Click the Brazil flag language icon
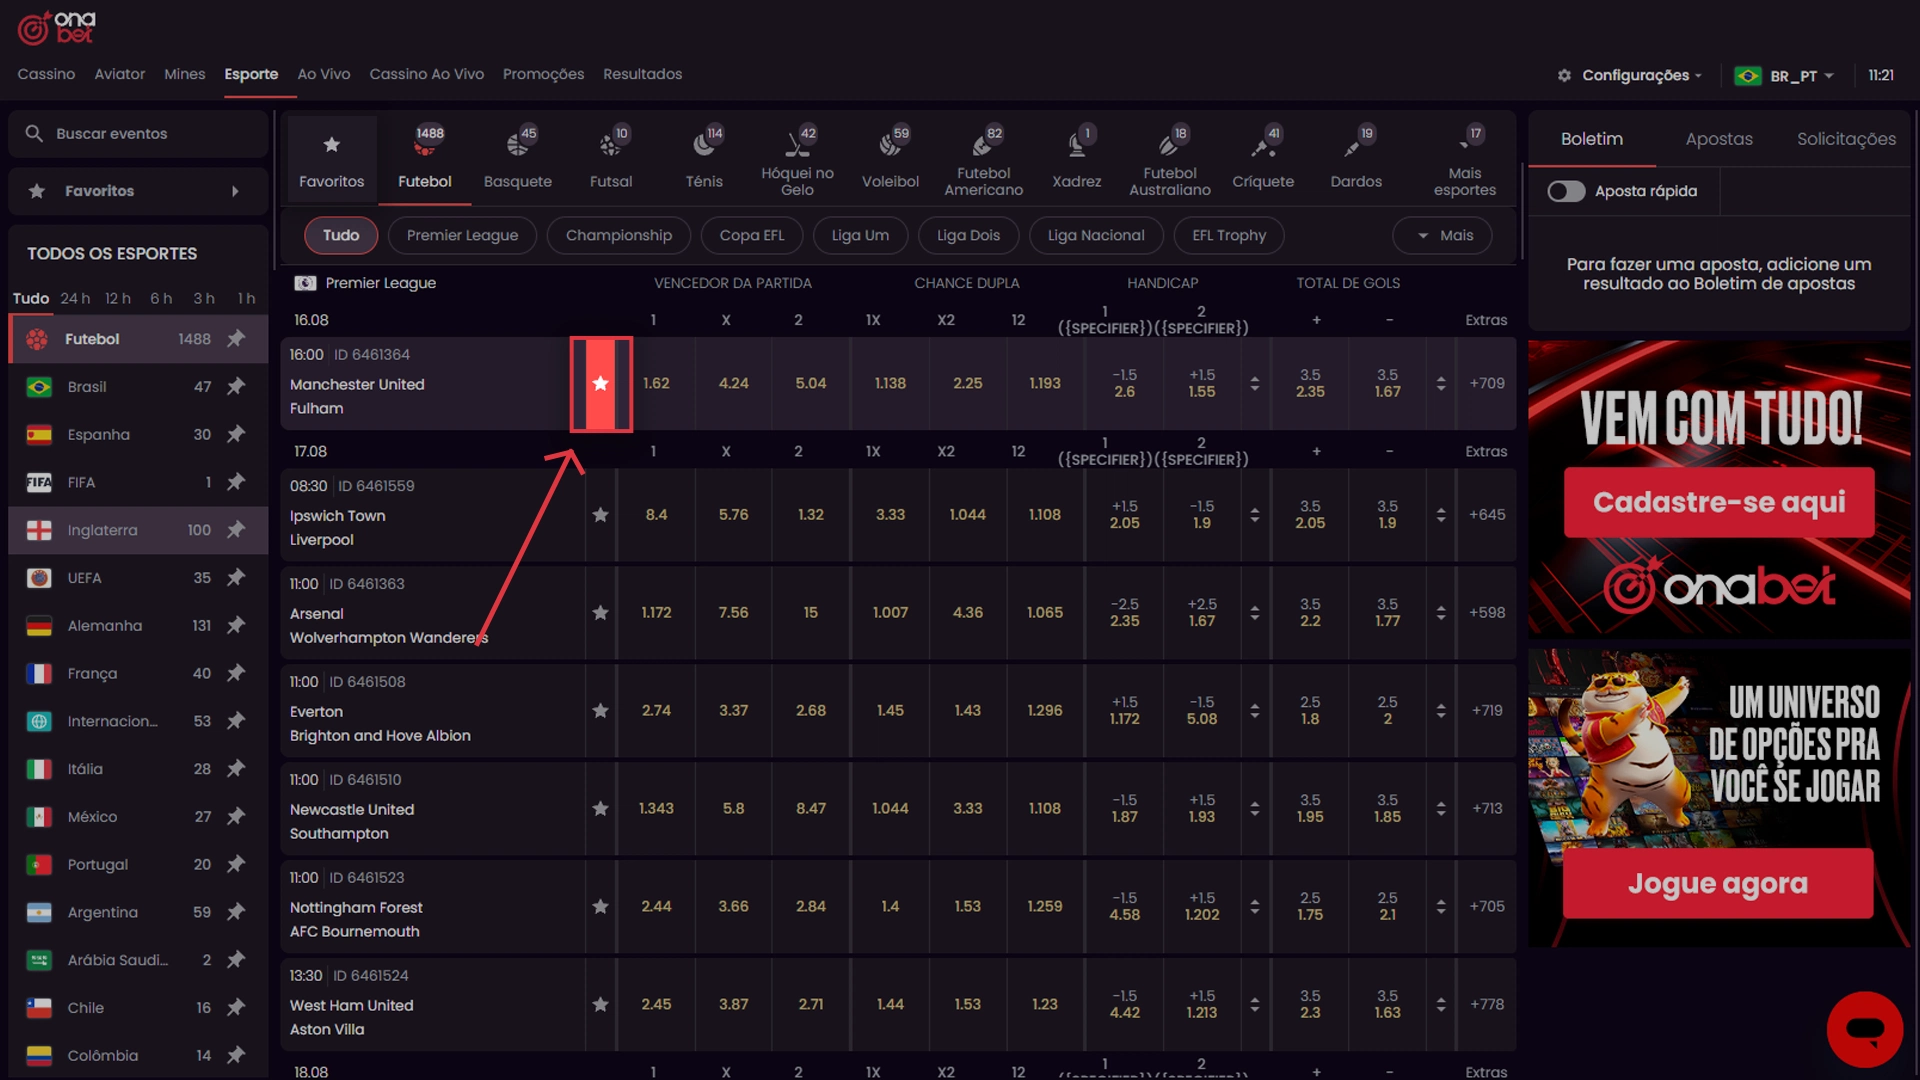This screenshot has width=1920, height=1080. [1748, 76]
